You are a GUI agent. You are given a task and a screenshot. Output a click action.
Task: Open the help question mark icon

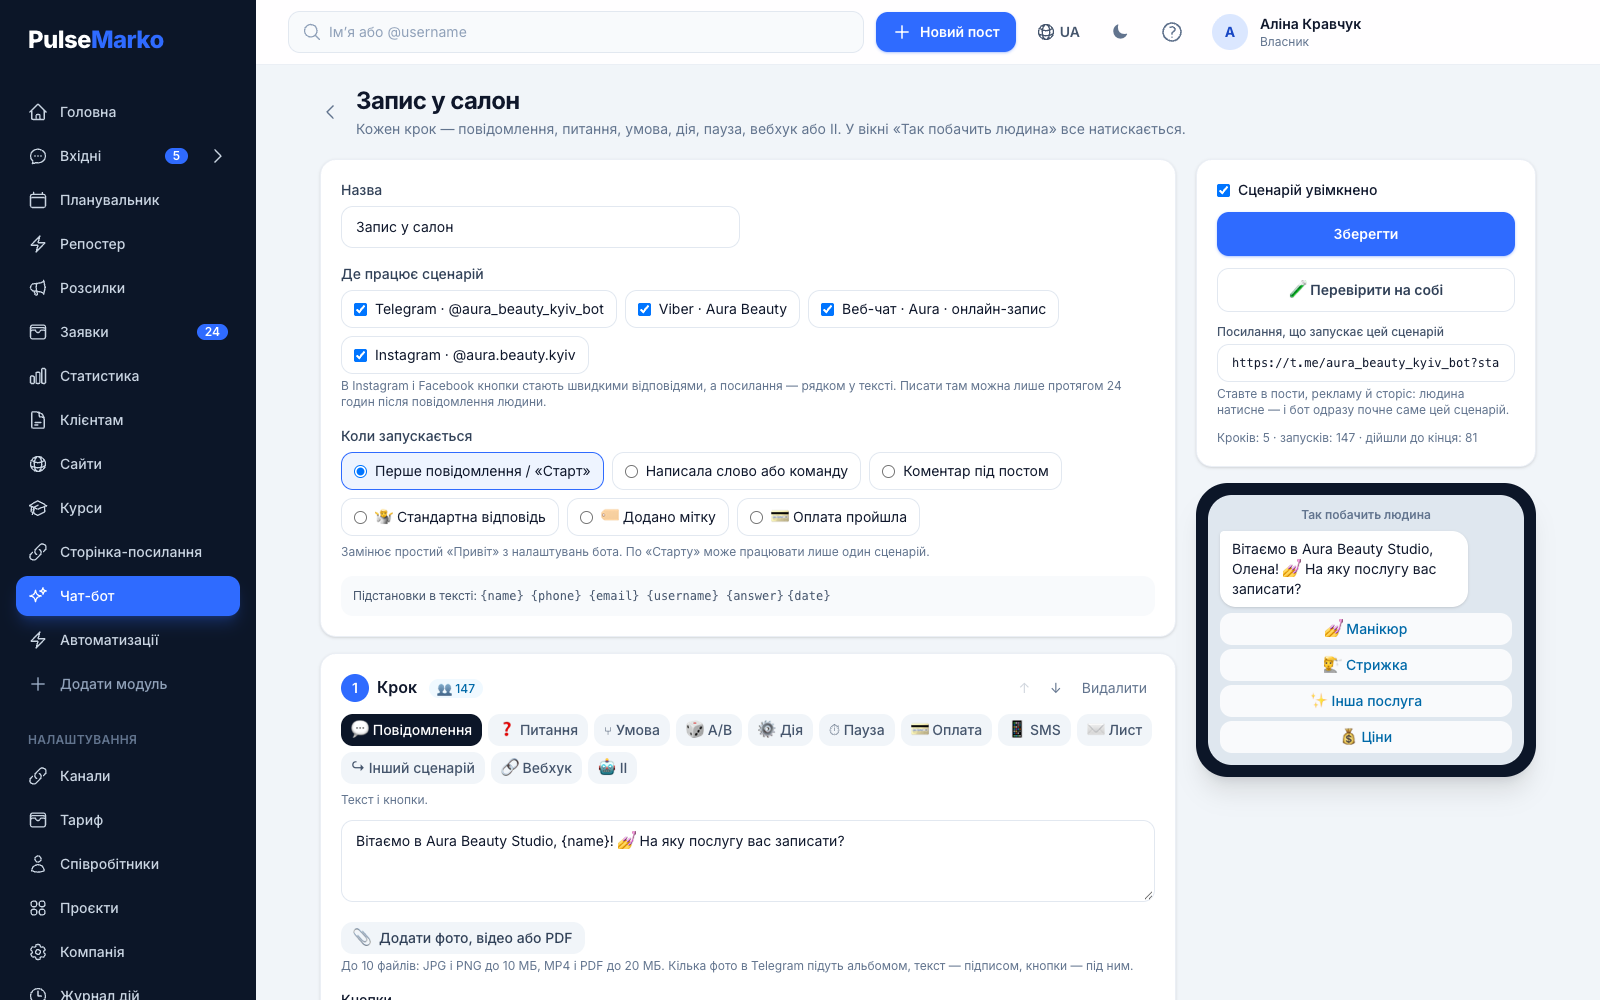[x=1172, y=32]
